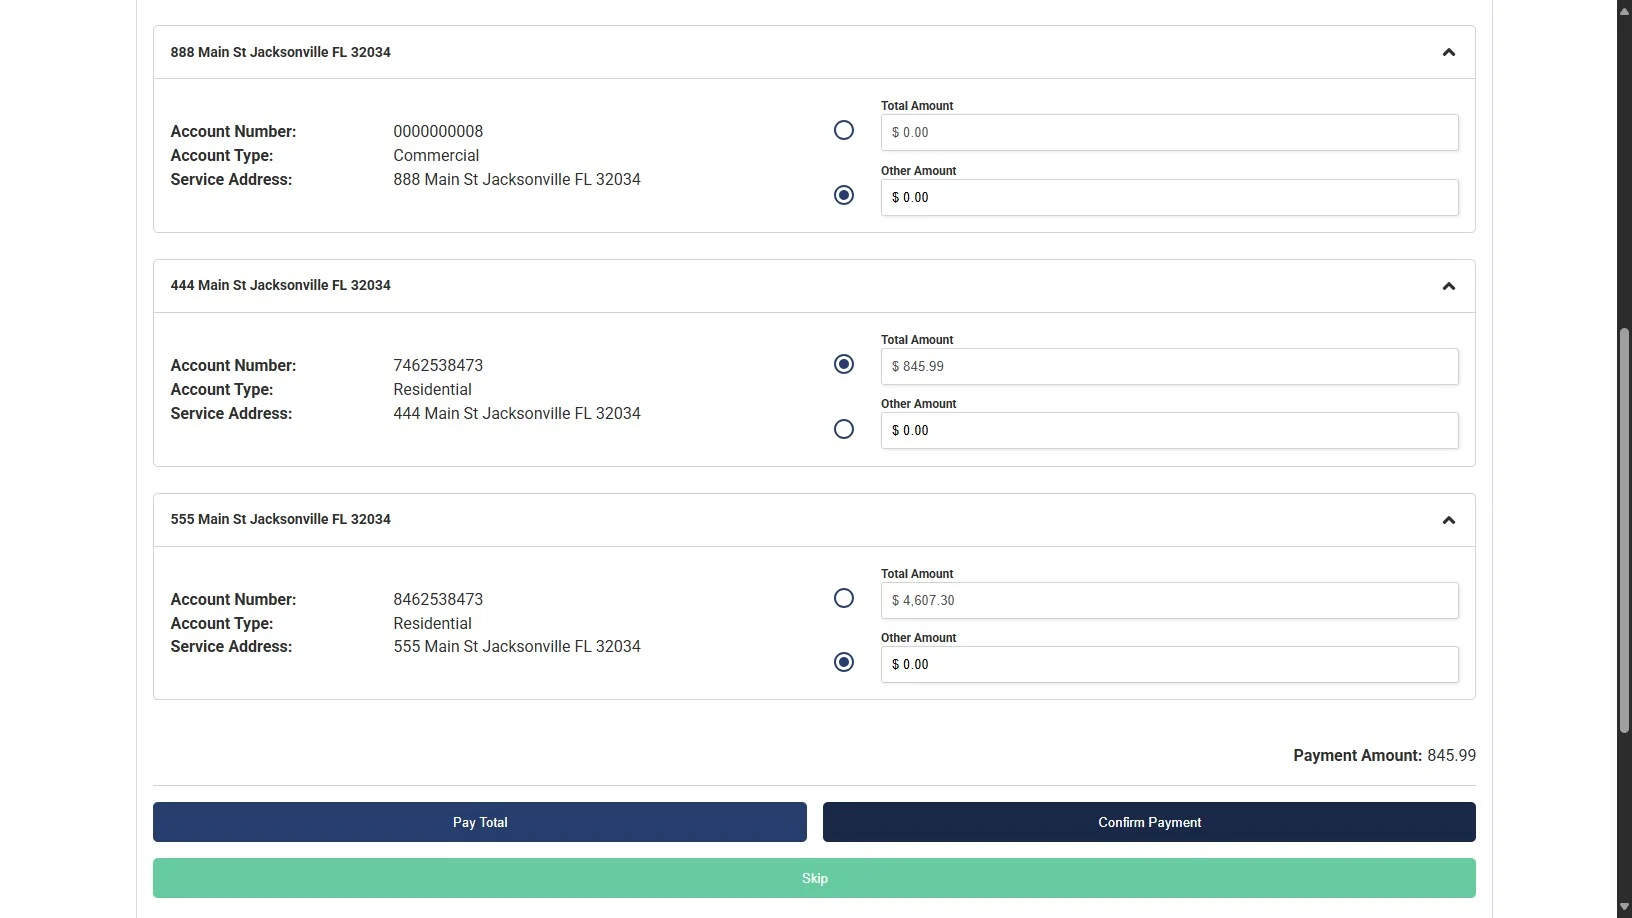Viewport: 1632px width, 918px height.
Task: Click account number 7462538473
Action: coord(438,365)
